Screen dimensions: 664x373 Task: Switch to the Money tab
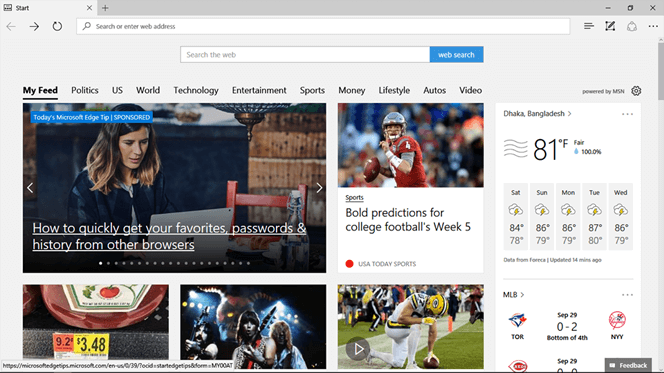[x=351, y=90]
